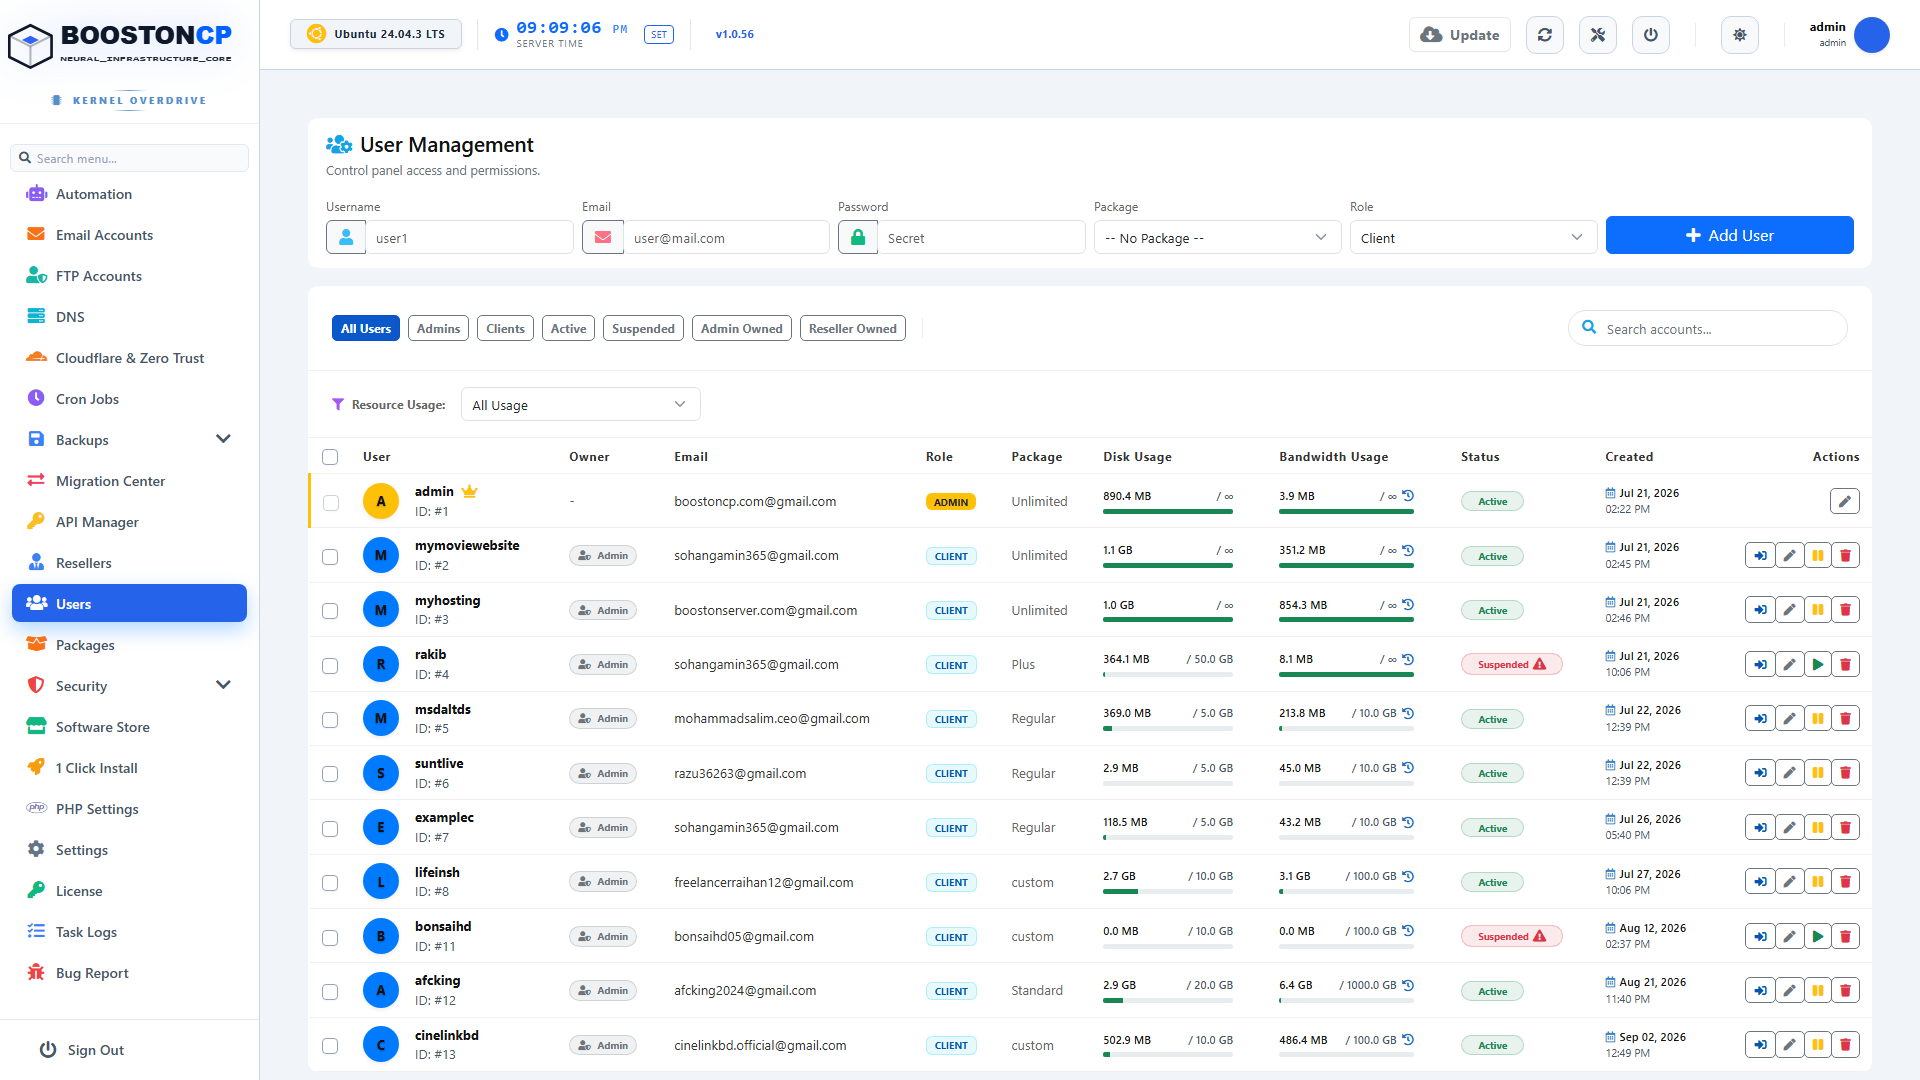Select the Active filter tab

[568, 329]
